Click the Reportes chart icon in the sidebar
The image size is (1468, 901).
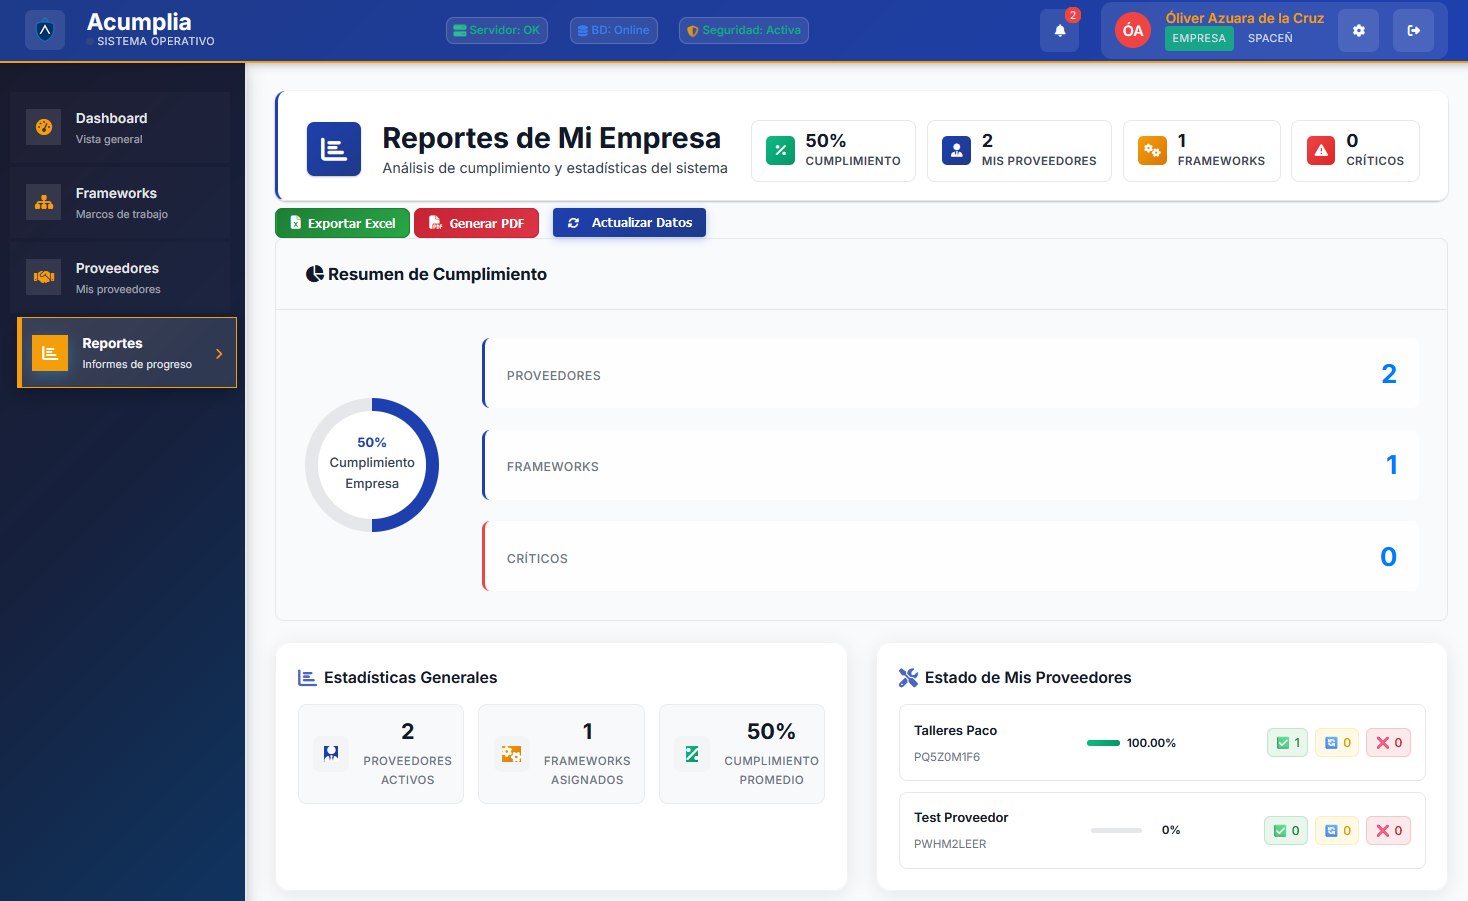click(49, 353)
